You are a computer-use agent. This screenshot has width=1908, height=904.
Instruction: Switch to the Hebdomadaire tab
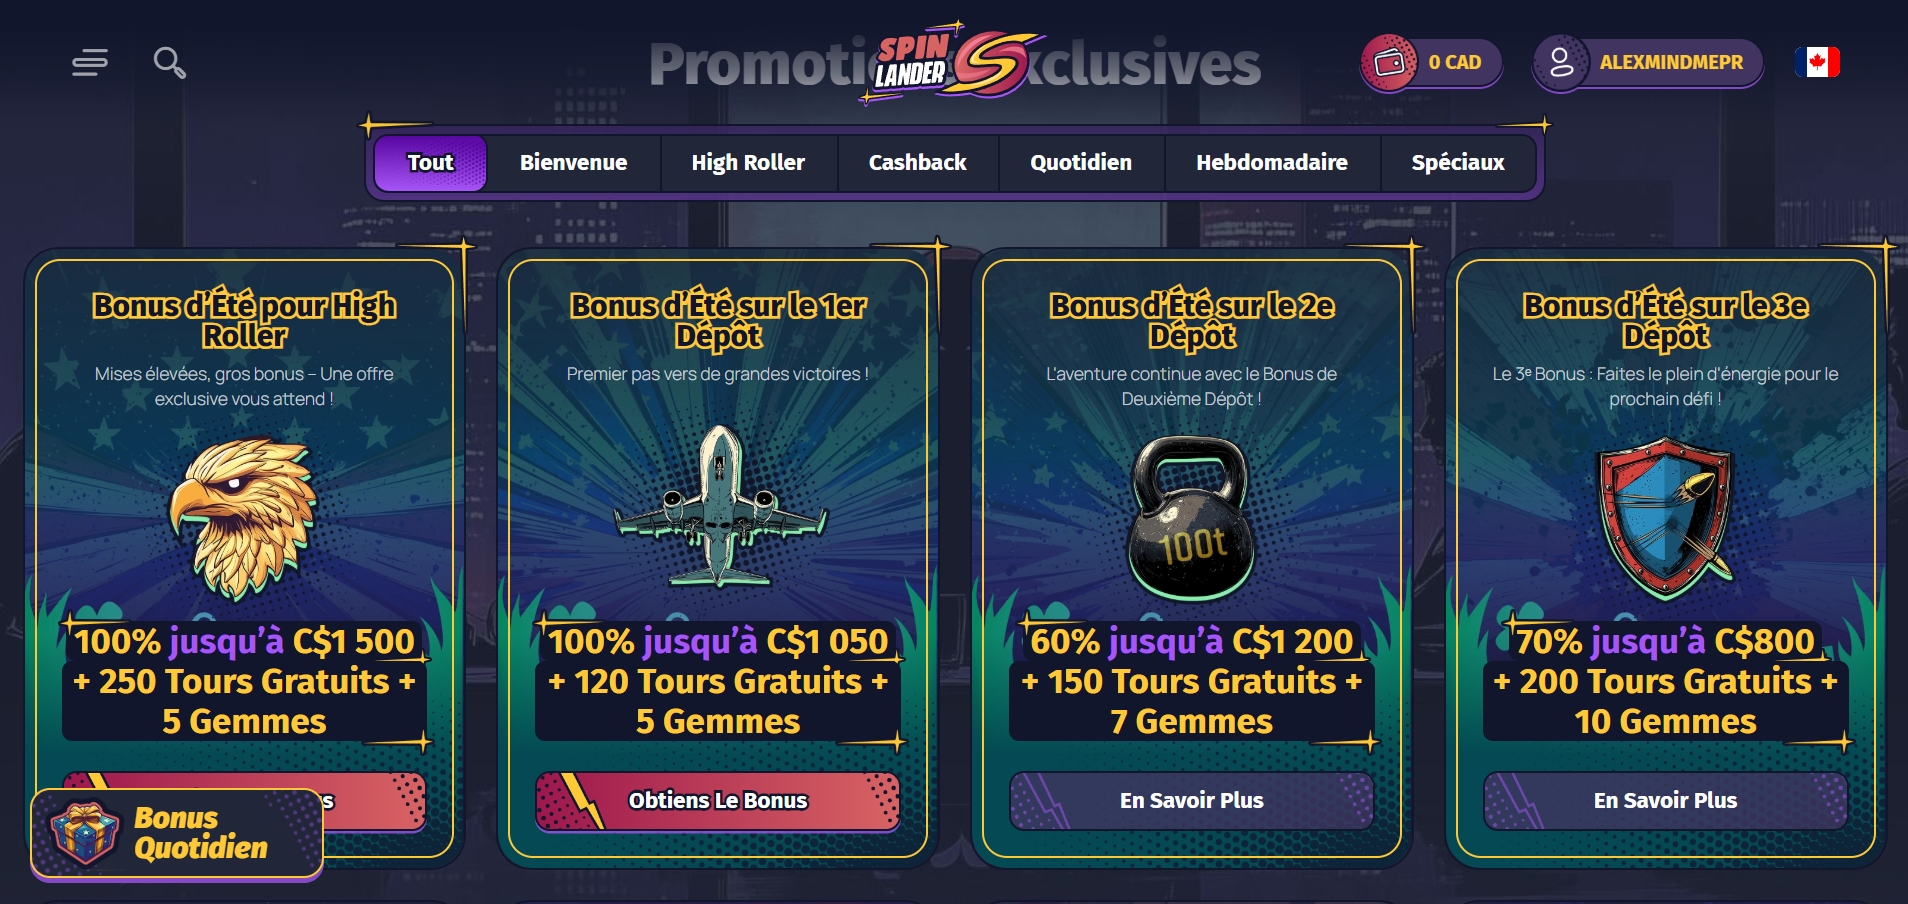coord(1272,162)
